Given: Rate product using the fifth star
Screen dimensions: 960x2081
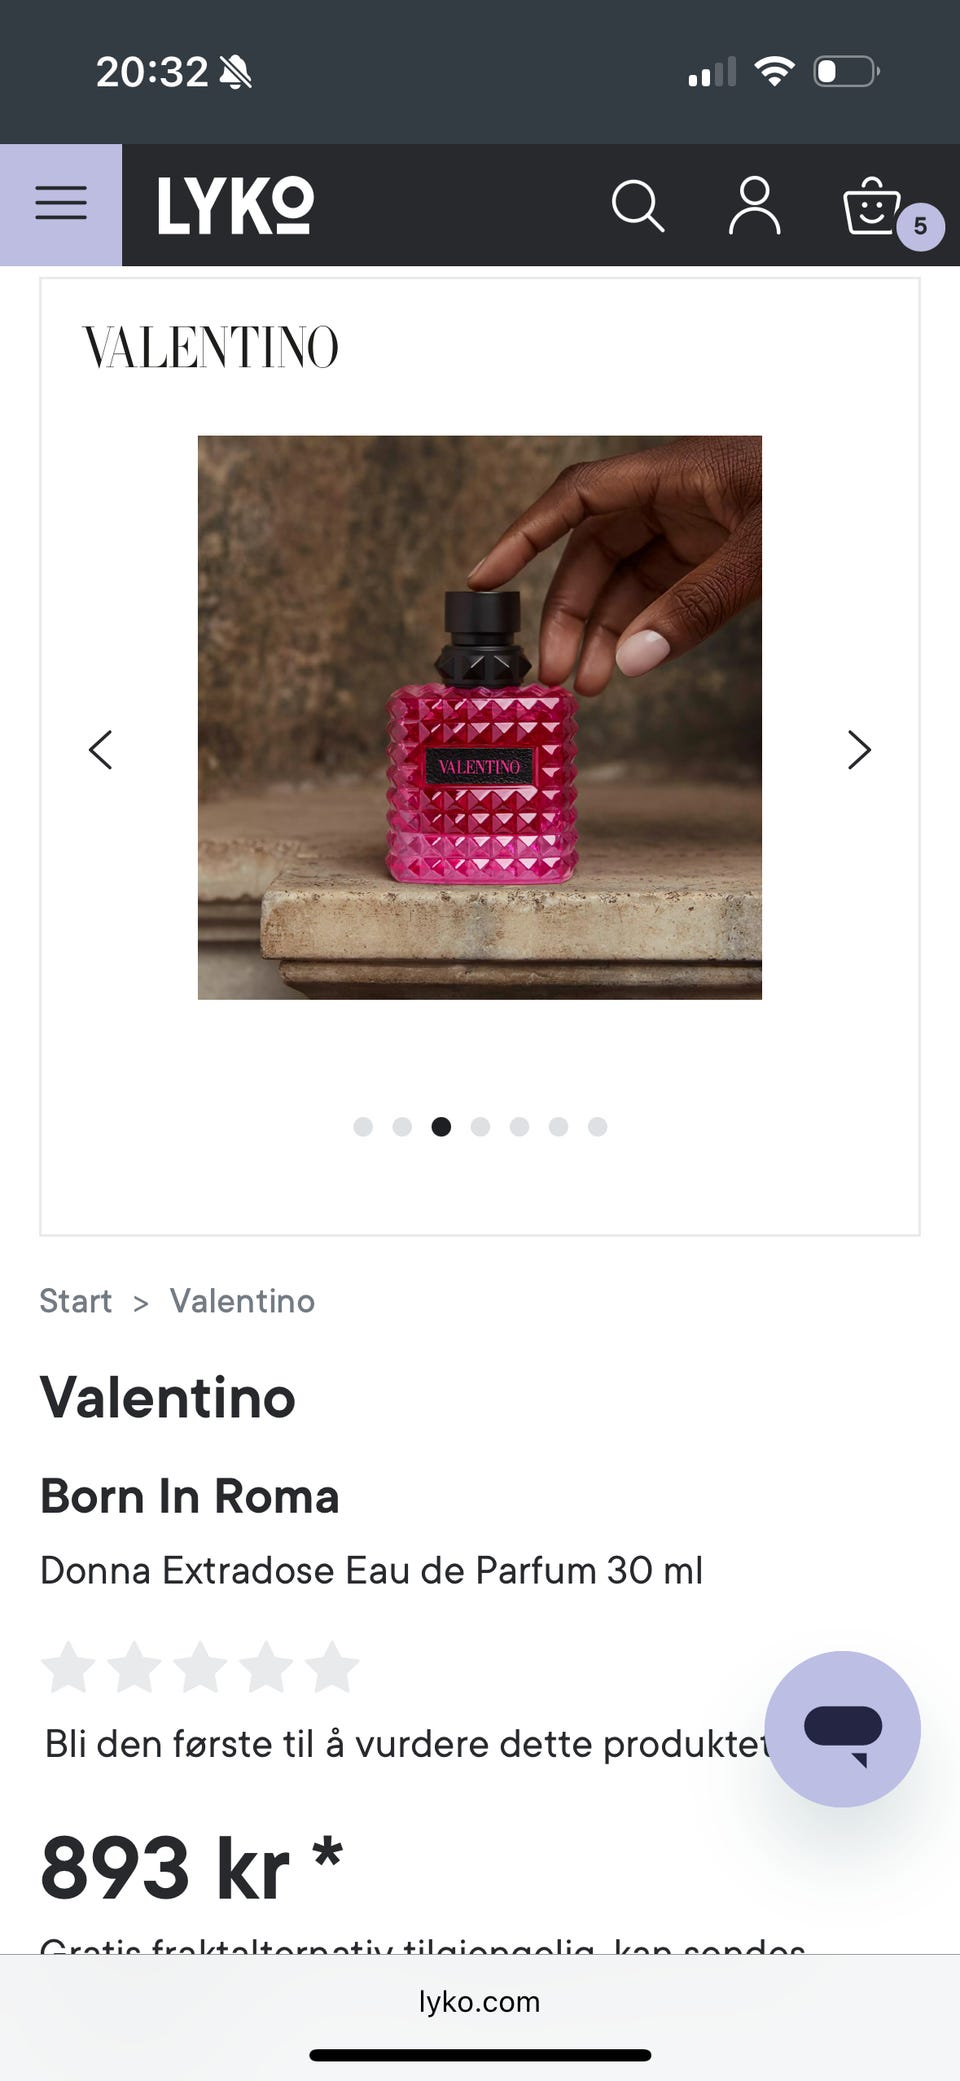Looking at the screenshot, I should tap(332, 1667).
